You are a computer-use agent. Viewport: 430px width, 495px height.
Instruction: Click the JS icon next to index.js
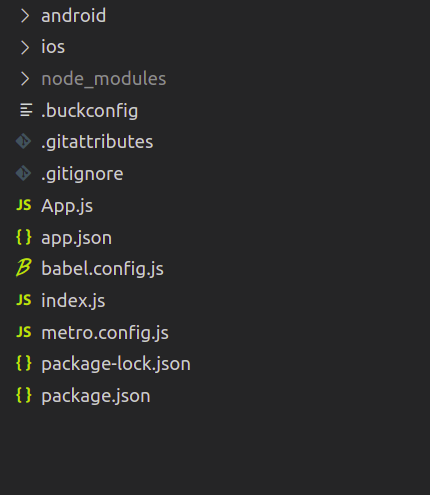(24, 300)
